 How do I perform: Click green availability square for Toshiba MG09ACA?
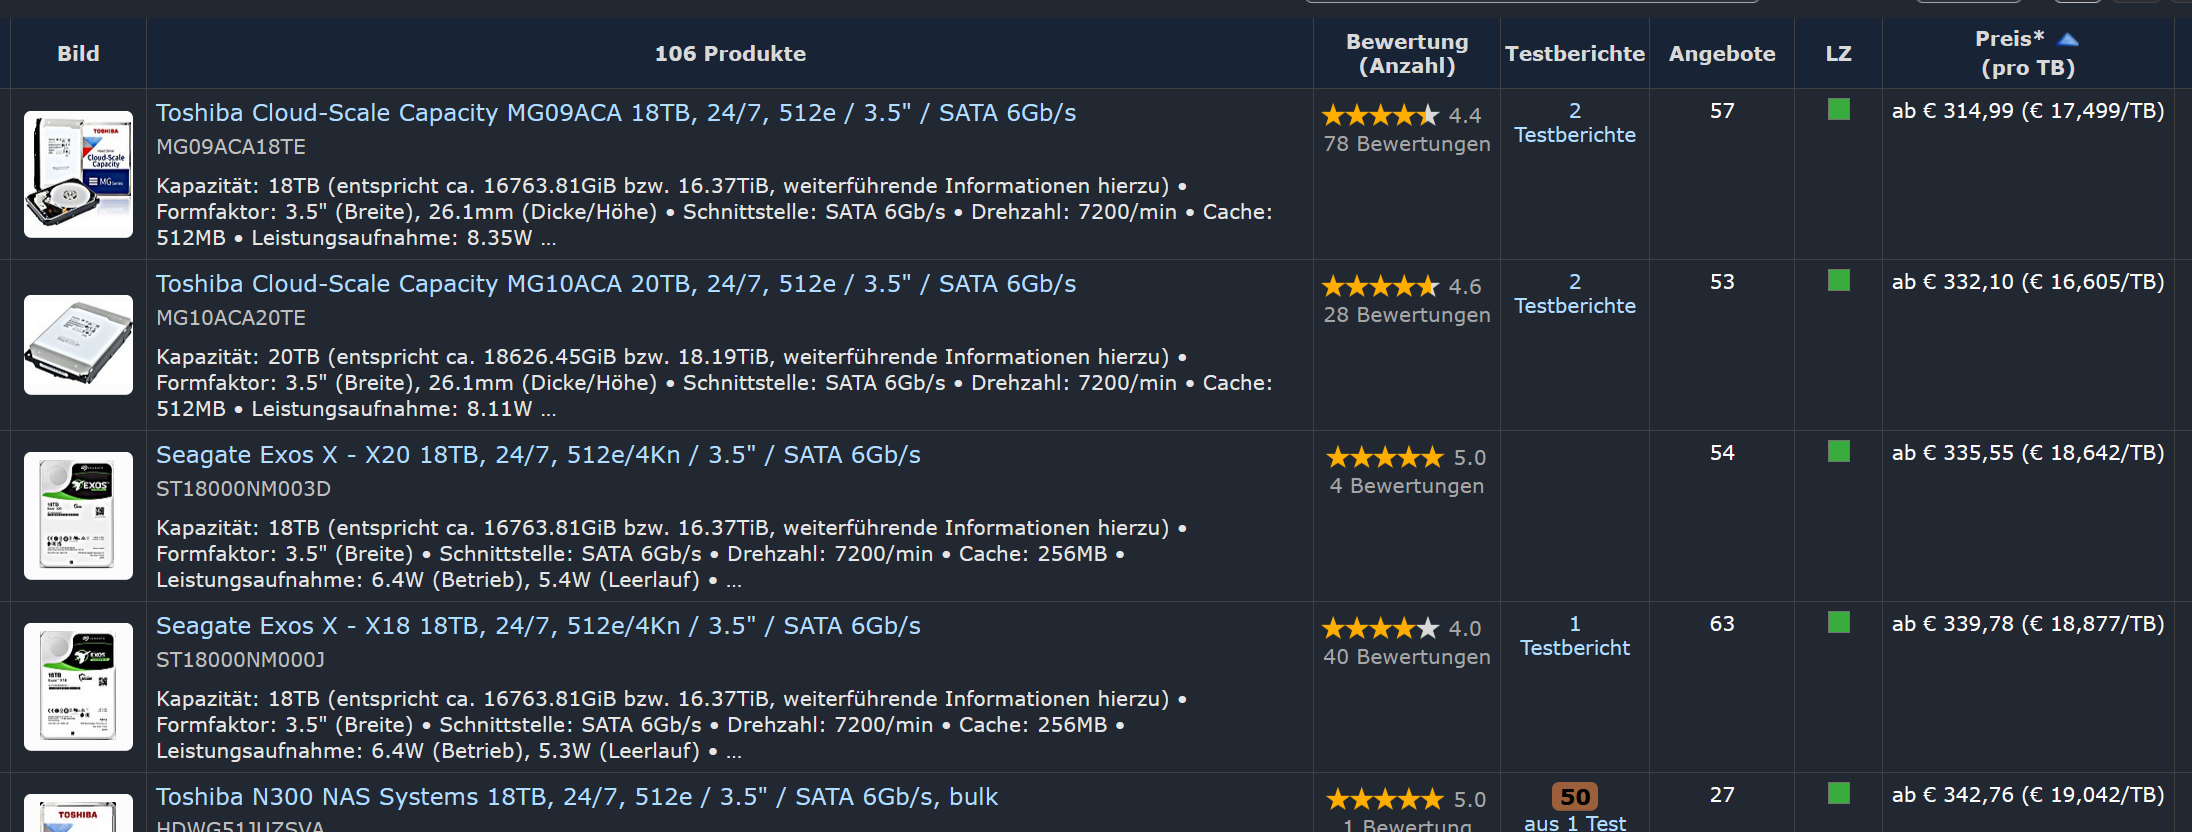click(x=1838, y=110)
